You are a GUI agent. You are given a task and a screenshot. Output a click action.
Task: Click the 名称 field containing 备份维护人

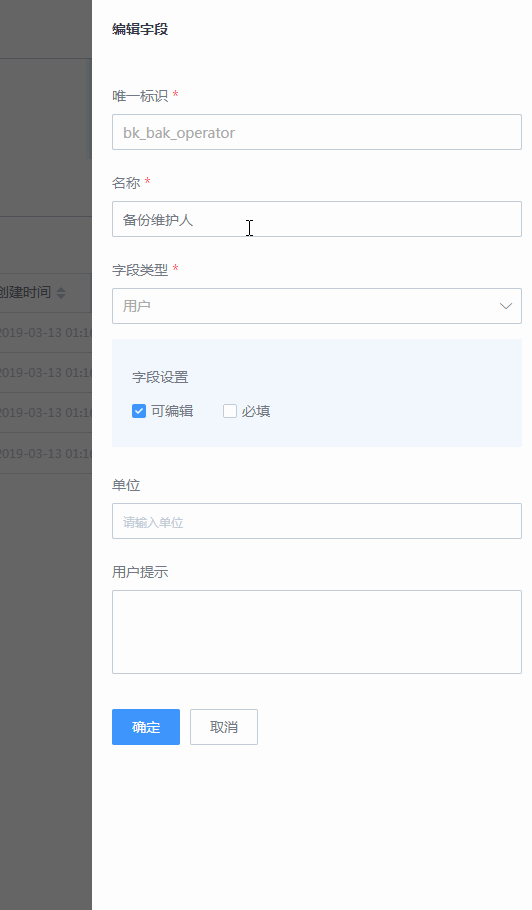coord(317,219)
